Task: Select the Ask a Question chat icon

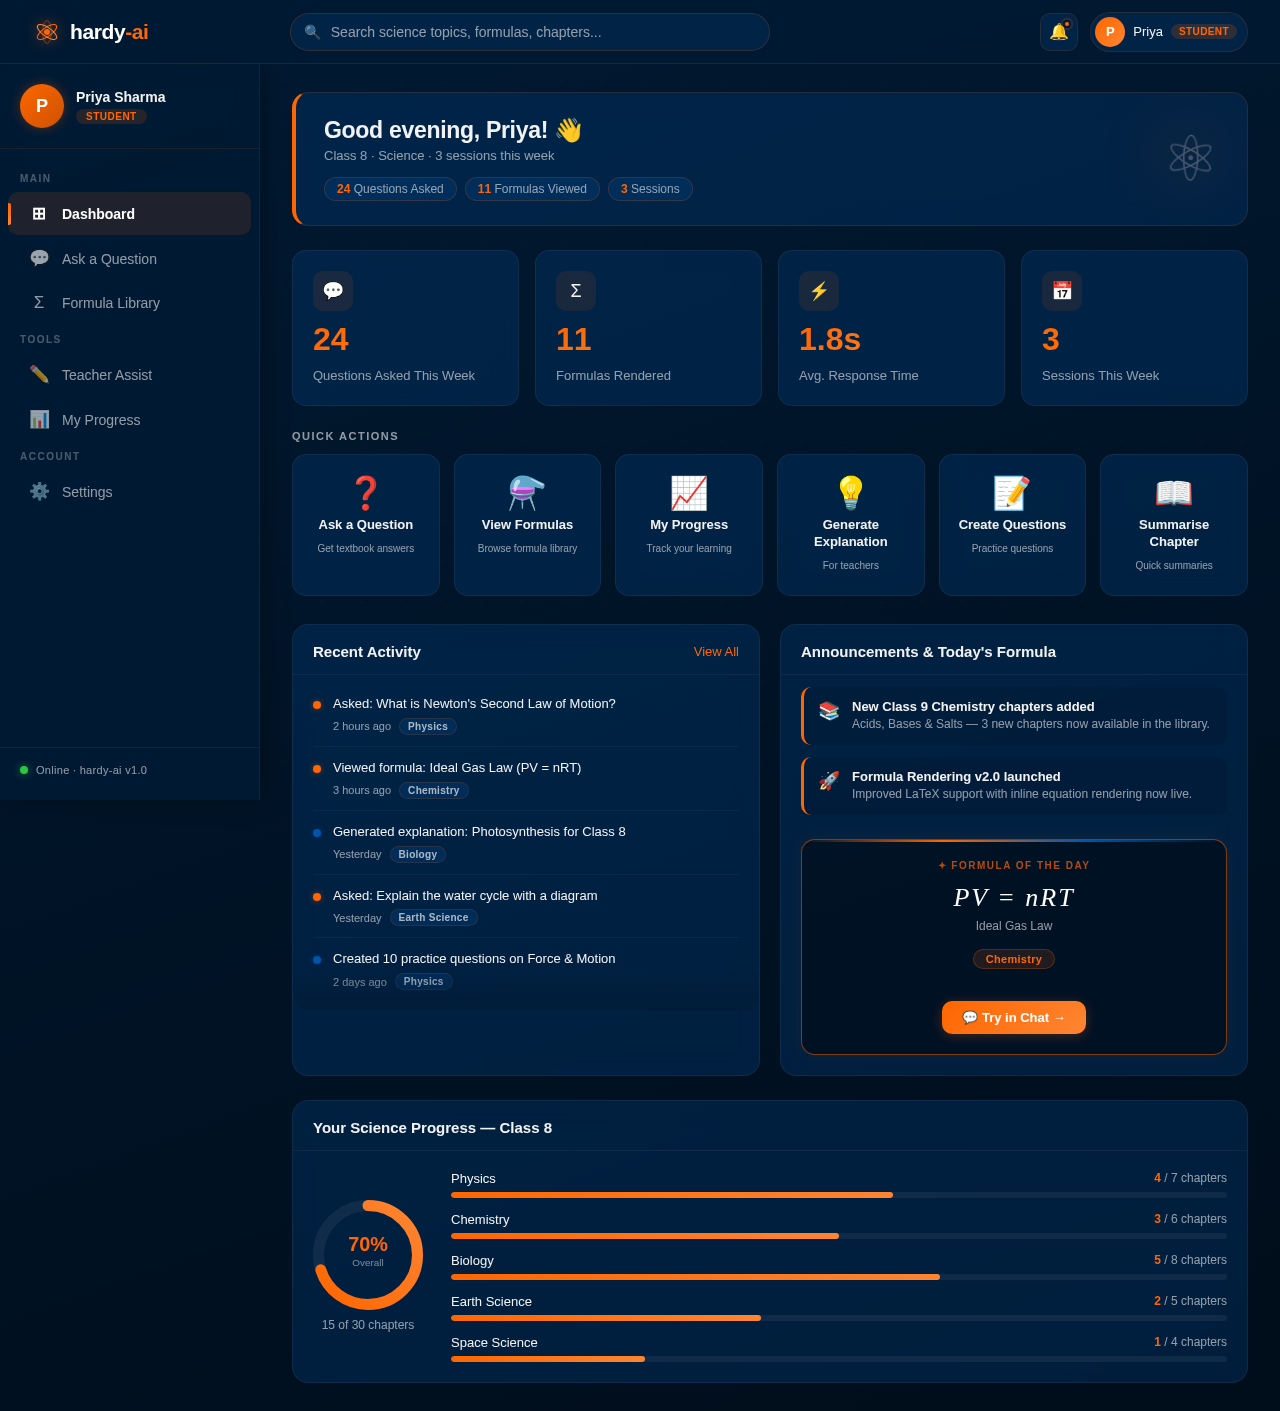Action: 38,258
